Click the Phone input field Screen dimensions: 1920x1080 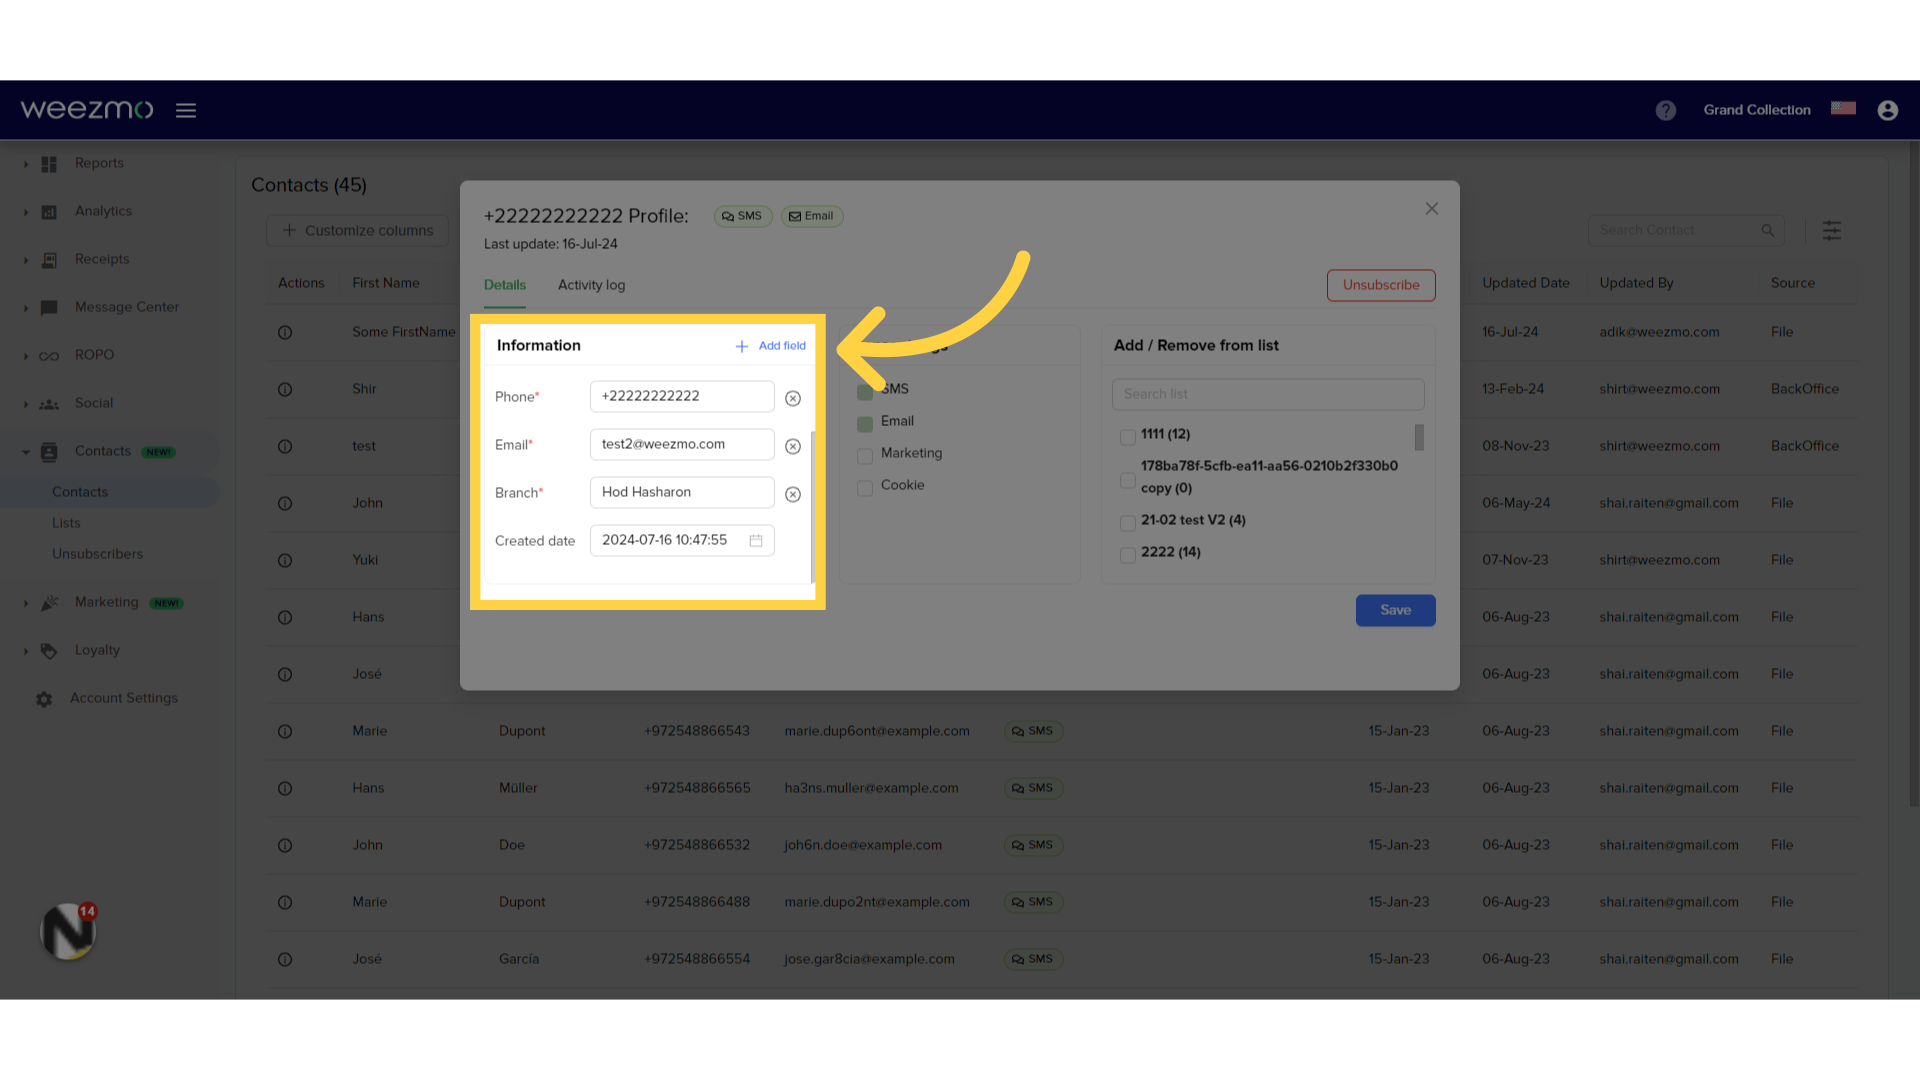682,396
